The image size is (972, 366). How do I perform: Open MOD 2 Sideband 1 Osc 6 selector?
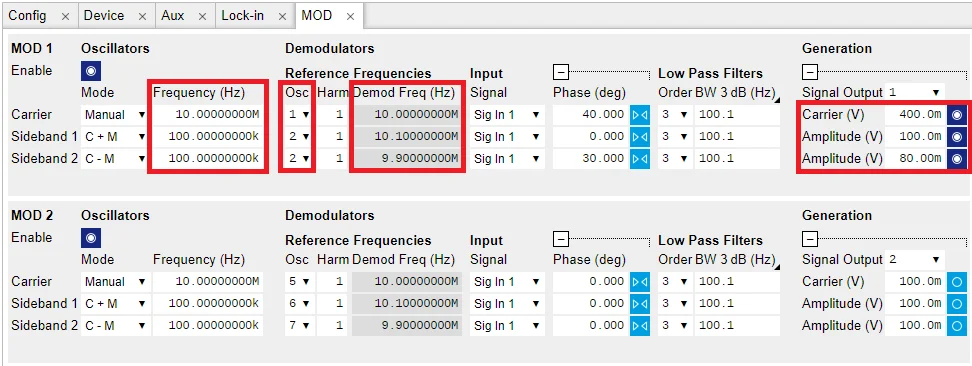299,303
